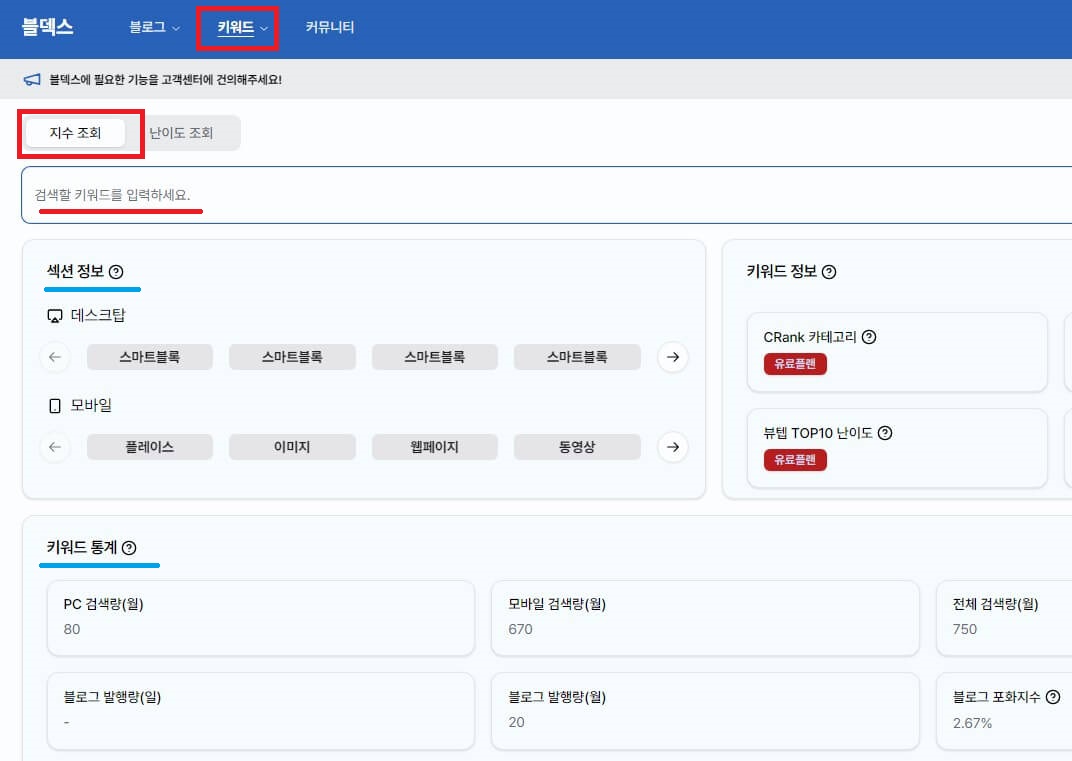Show help for CRank 카테고리
This screenshot has height=761, width=1072.
tap(869, 337)
